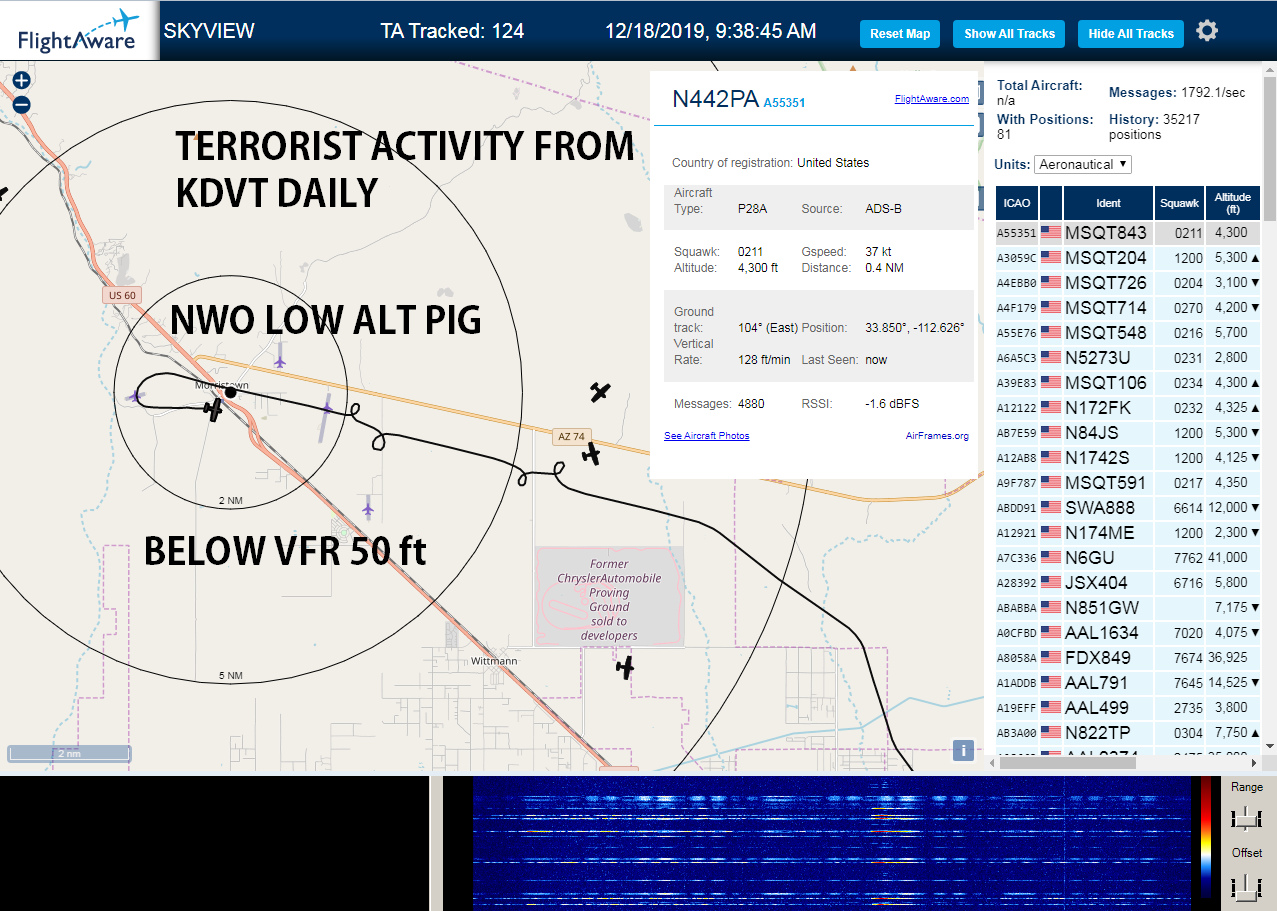Sort the table by the Squawk column header
Viewport: 1277px width, 911px height.
pyautogui.click(x=1179, y=203)
